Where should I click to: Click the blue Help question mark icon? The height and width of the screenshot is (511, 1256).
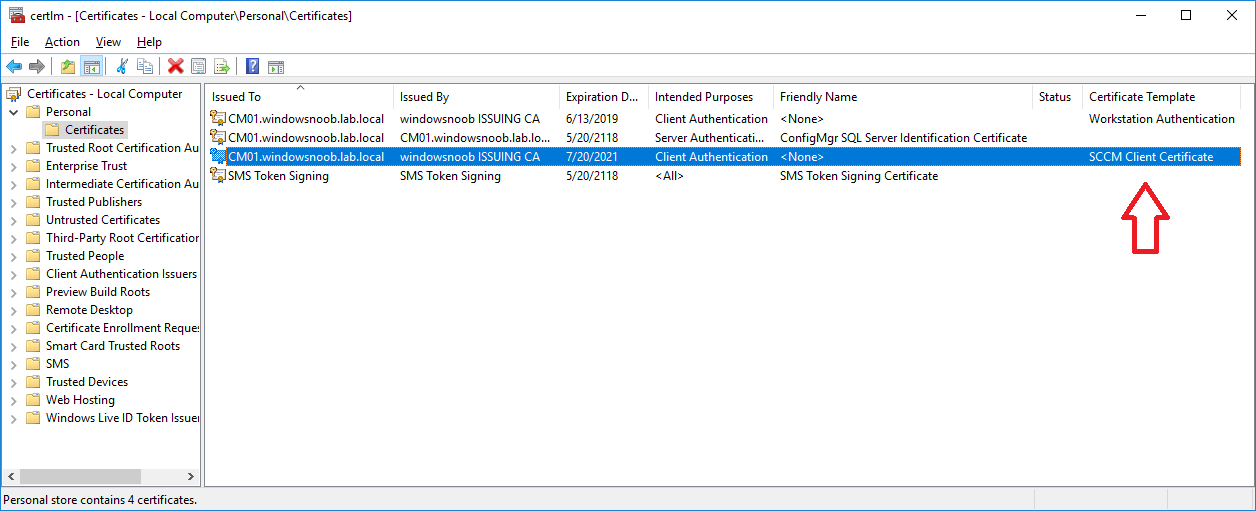[253, 66]
